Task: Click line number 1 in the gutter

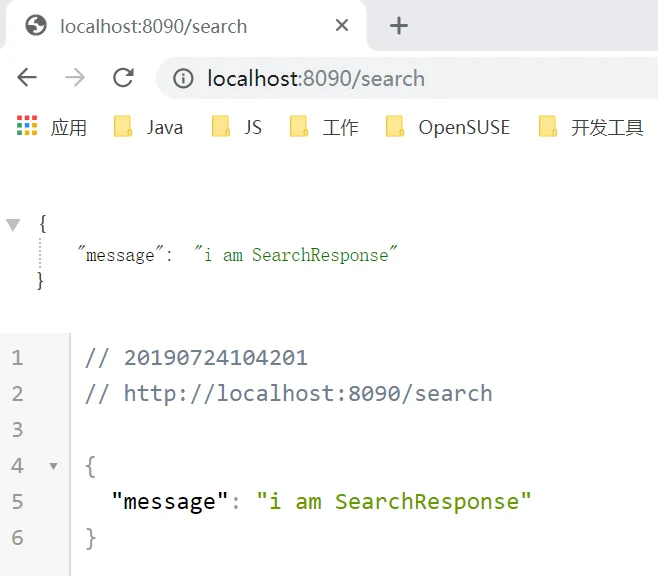Action: [x=17, y=357]
